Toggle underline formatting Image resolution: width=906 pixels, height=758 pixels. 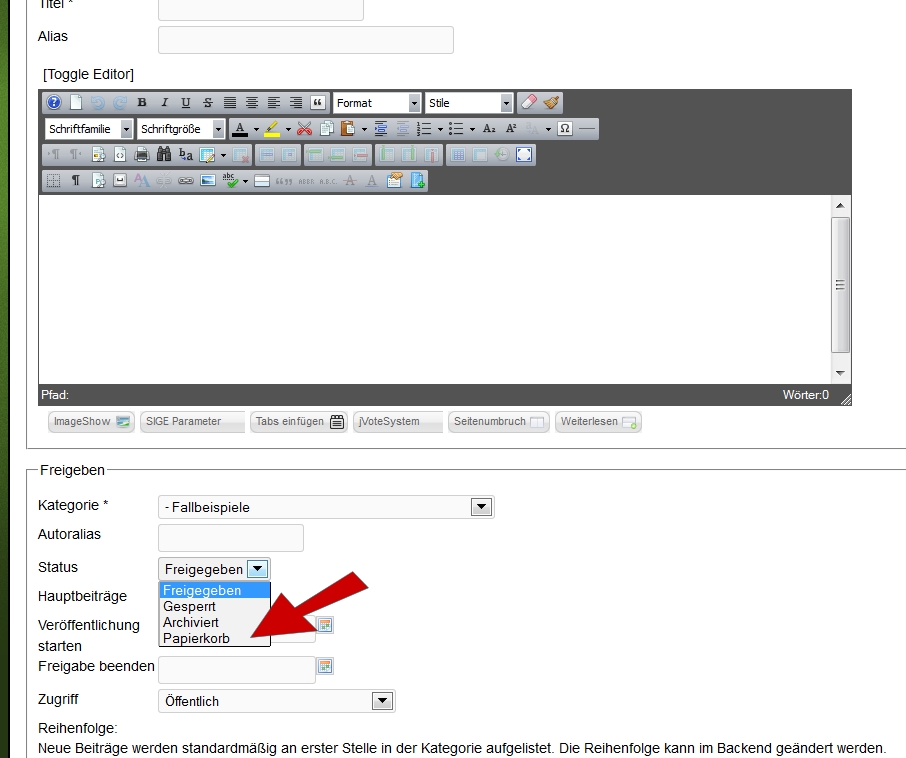(x=186, y=103)
